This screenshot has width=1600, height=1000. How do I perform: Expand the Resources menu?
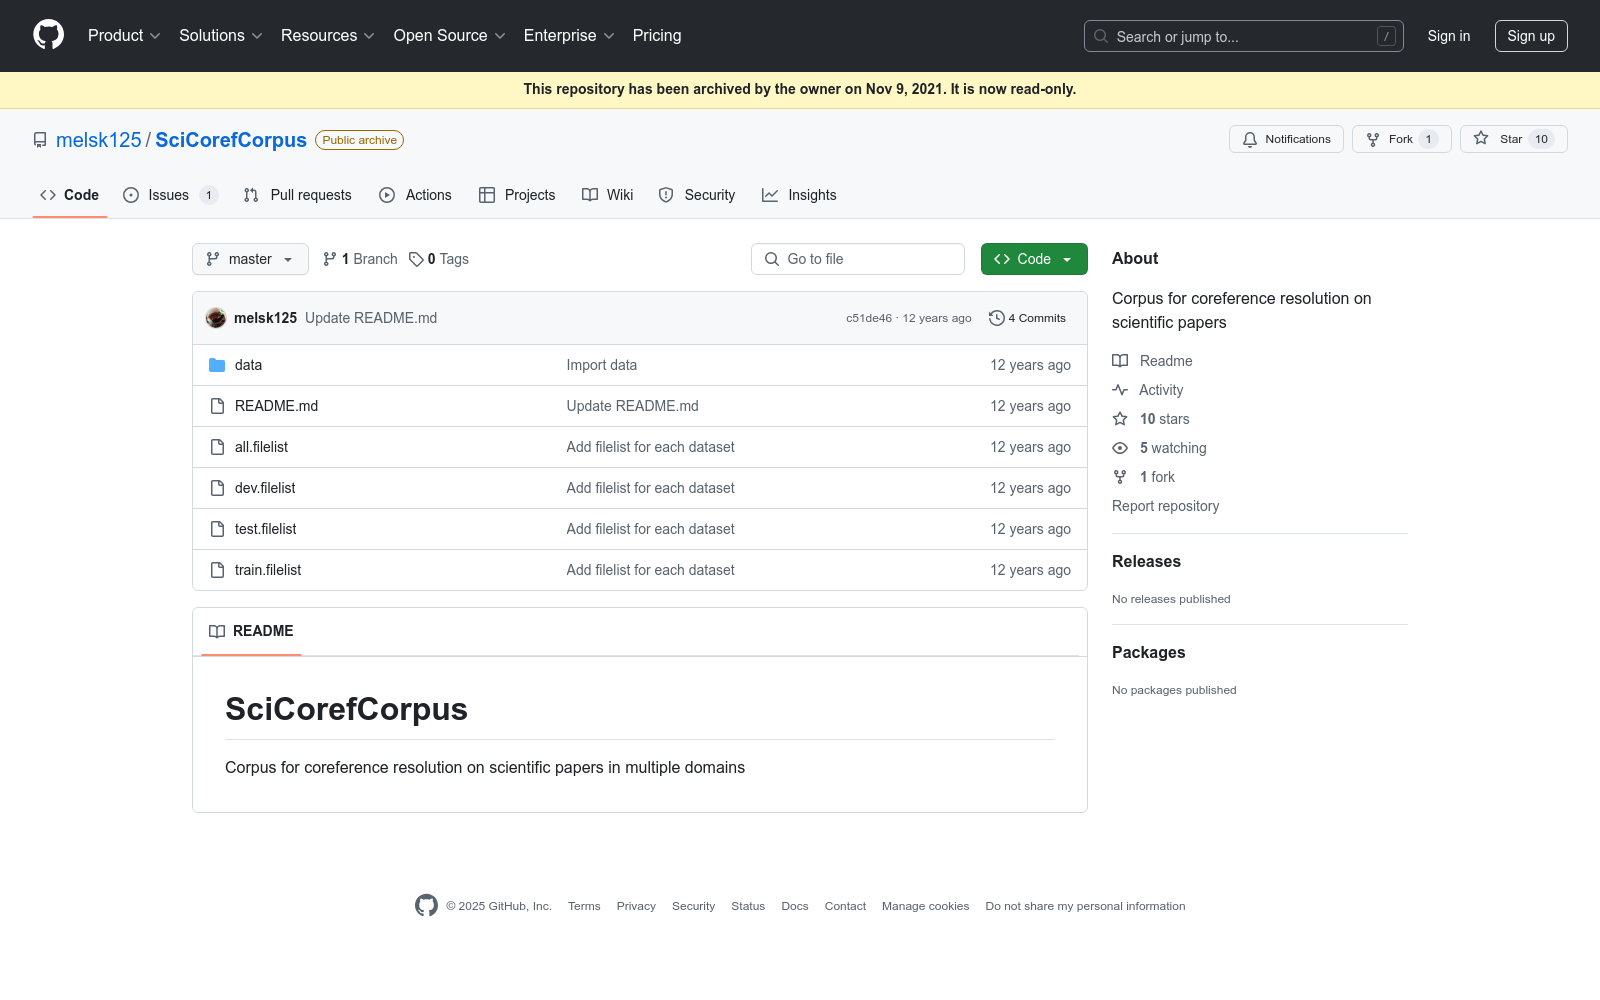[327, 35]
